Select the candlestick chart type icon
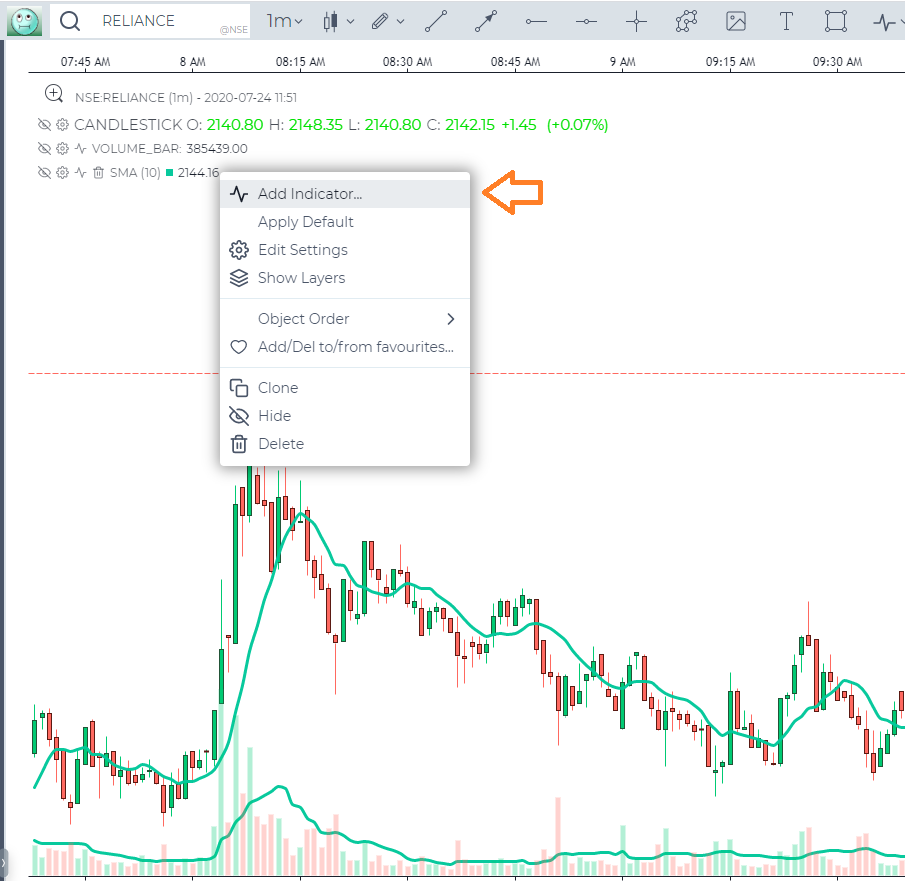This screenshot has width=905, height=881. click(330, 21)
